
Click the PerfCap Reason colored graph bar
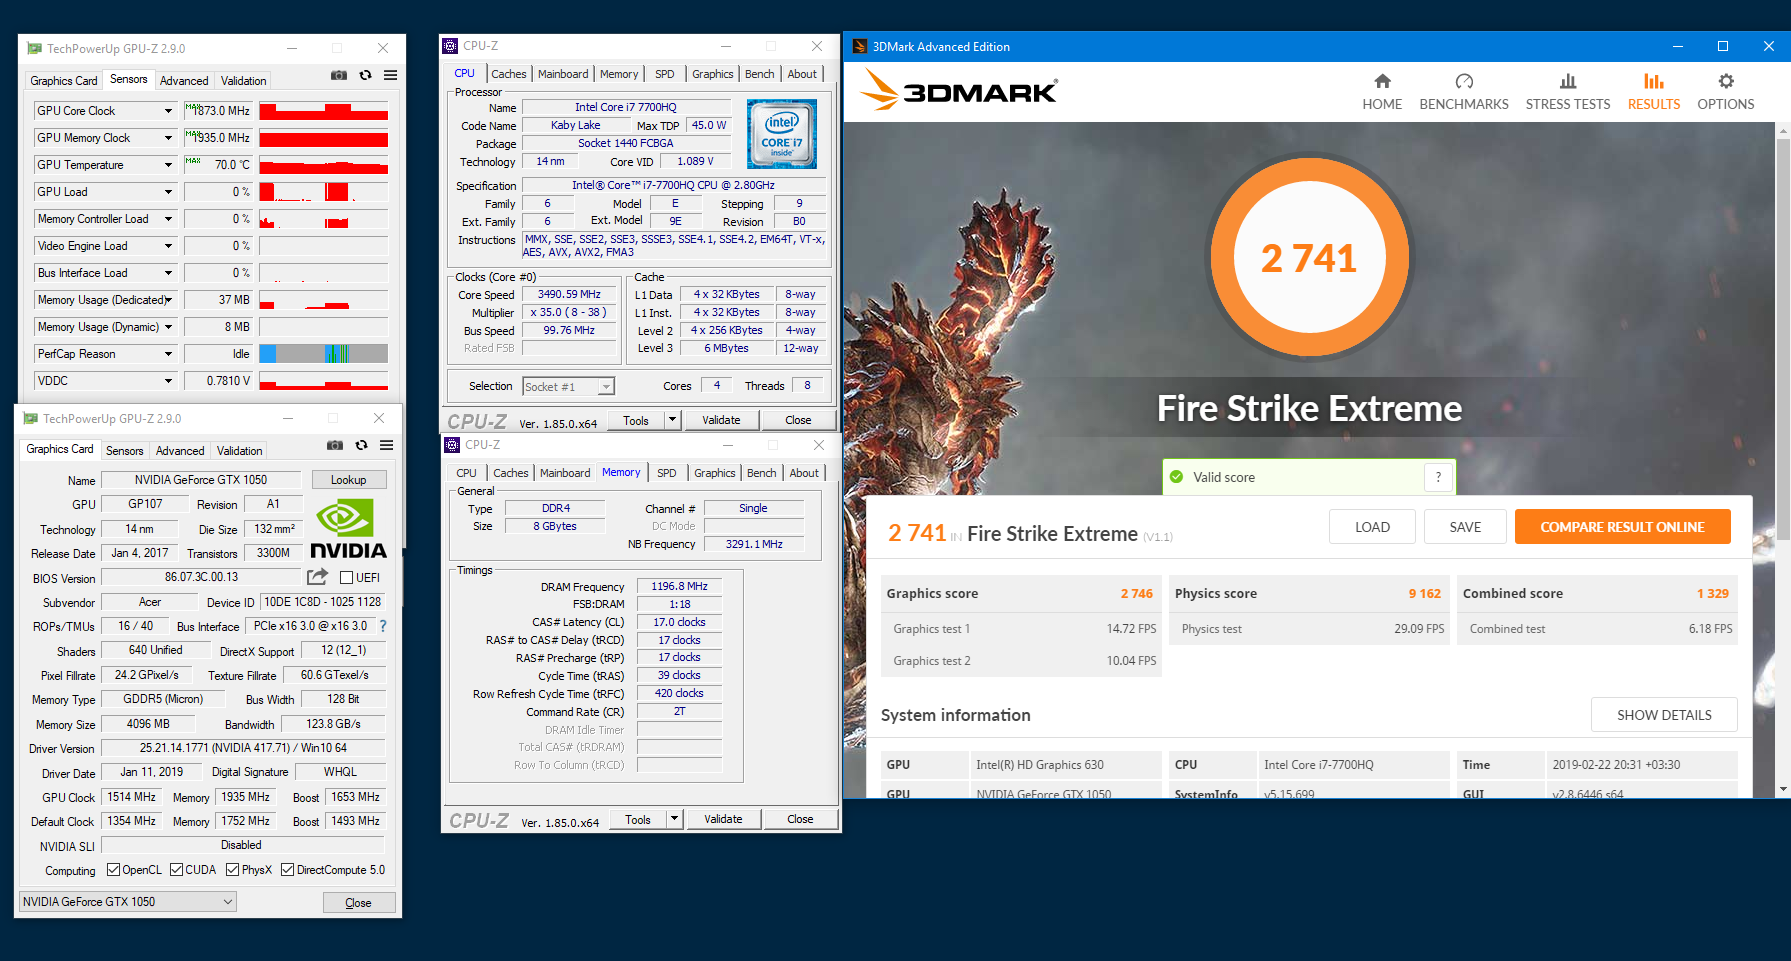coord(323,354)
